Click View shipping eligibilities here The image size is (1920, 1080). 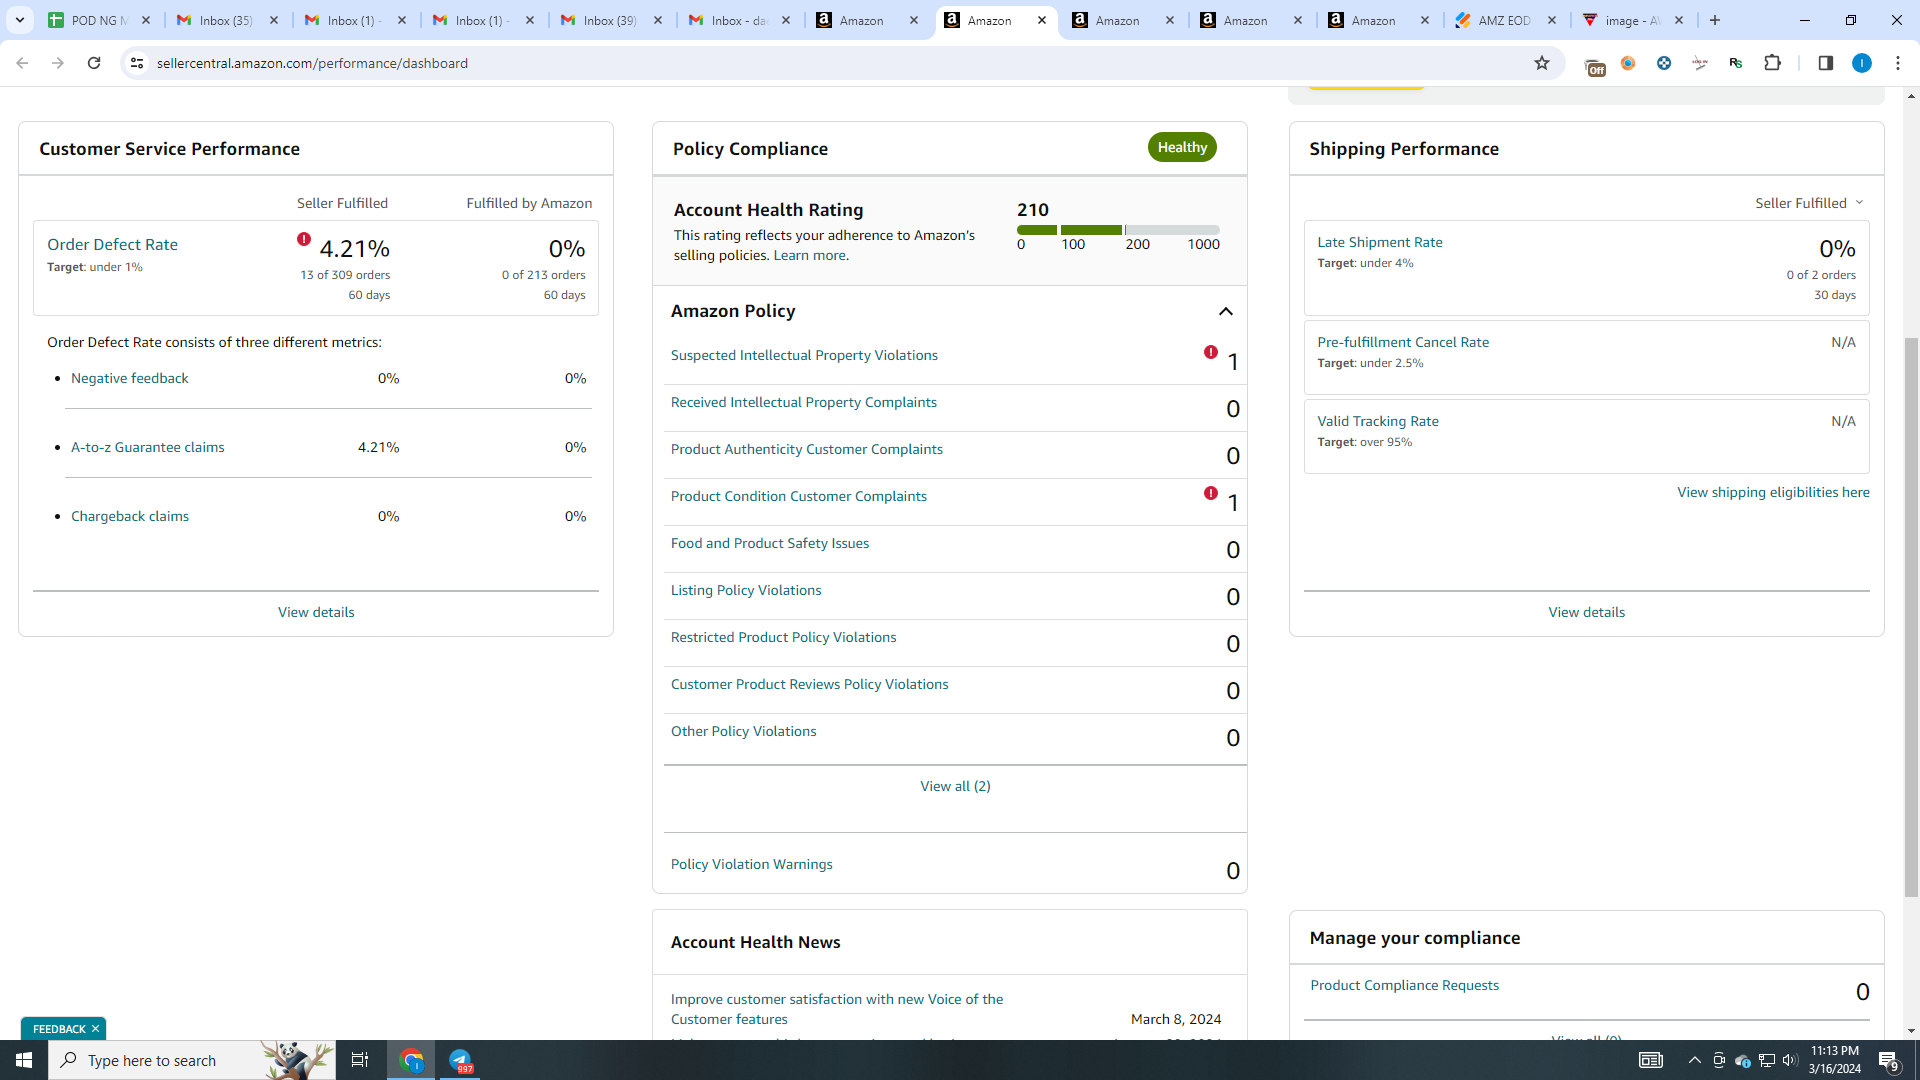pos(1773,492)
